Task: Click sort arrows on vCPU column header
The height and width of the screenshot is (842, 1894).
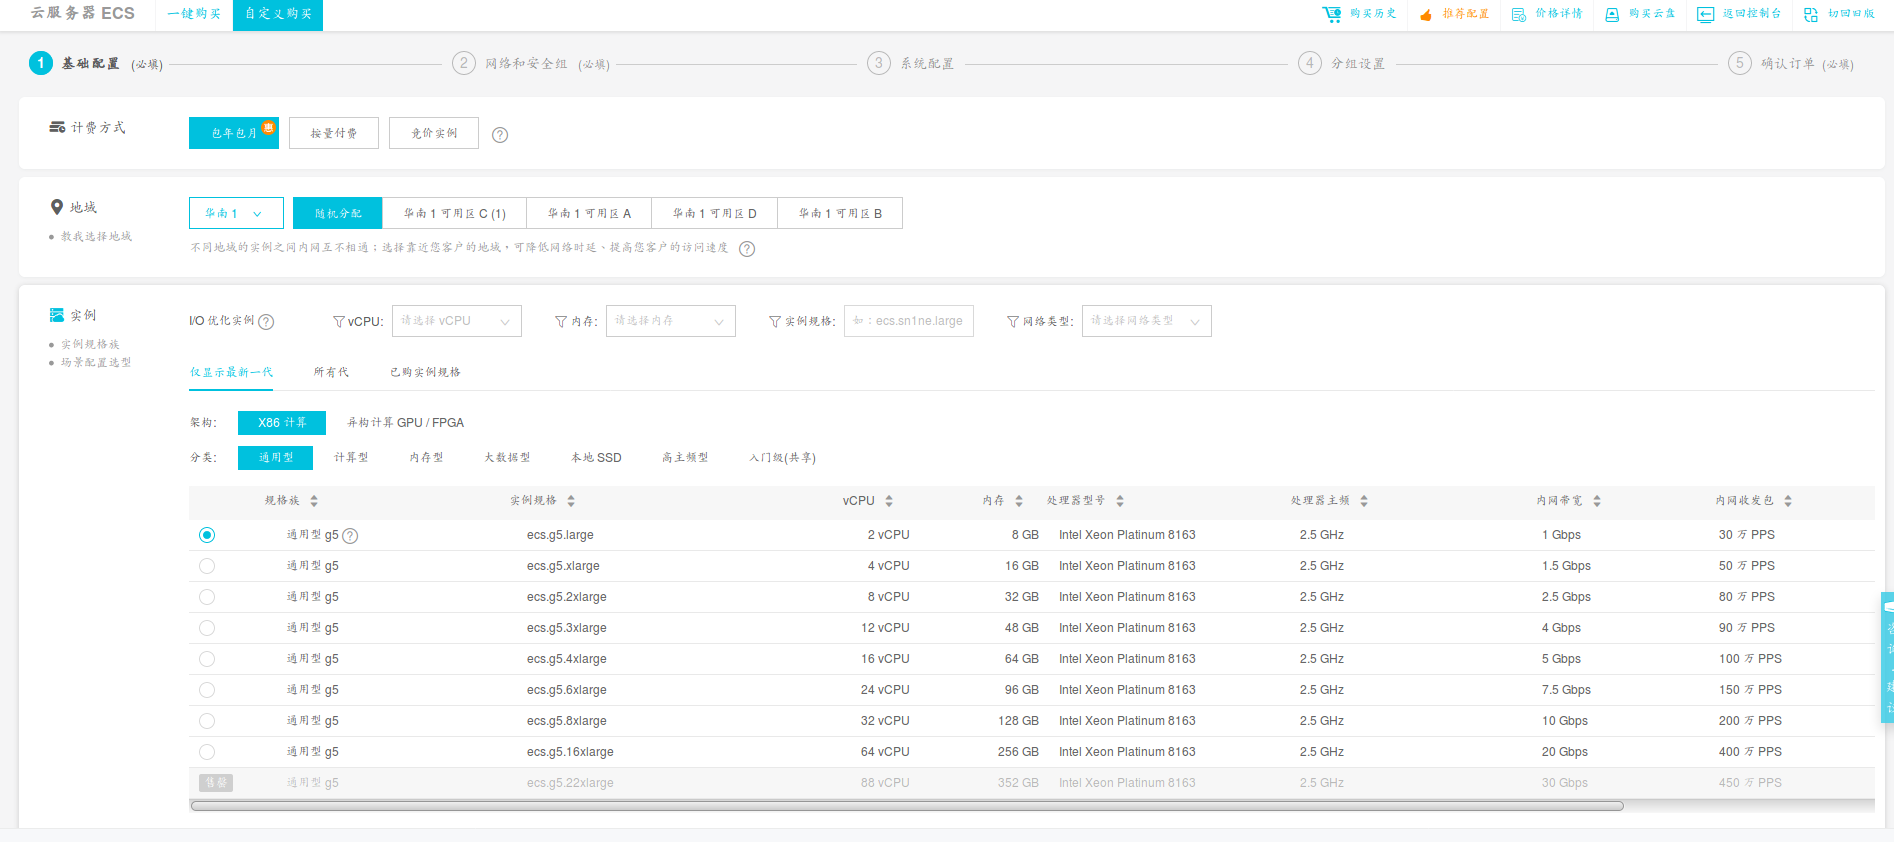Action: click(889, 501)
